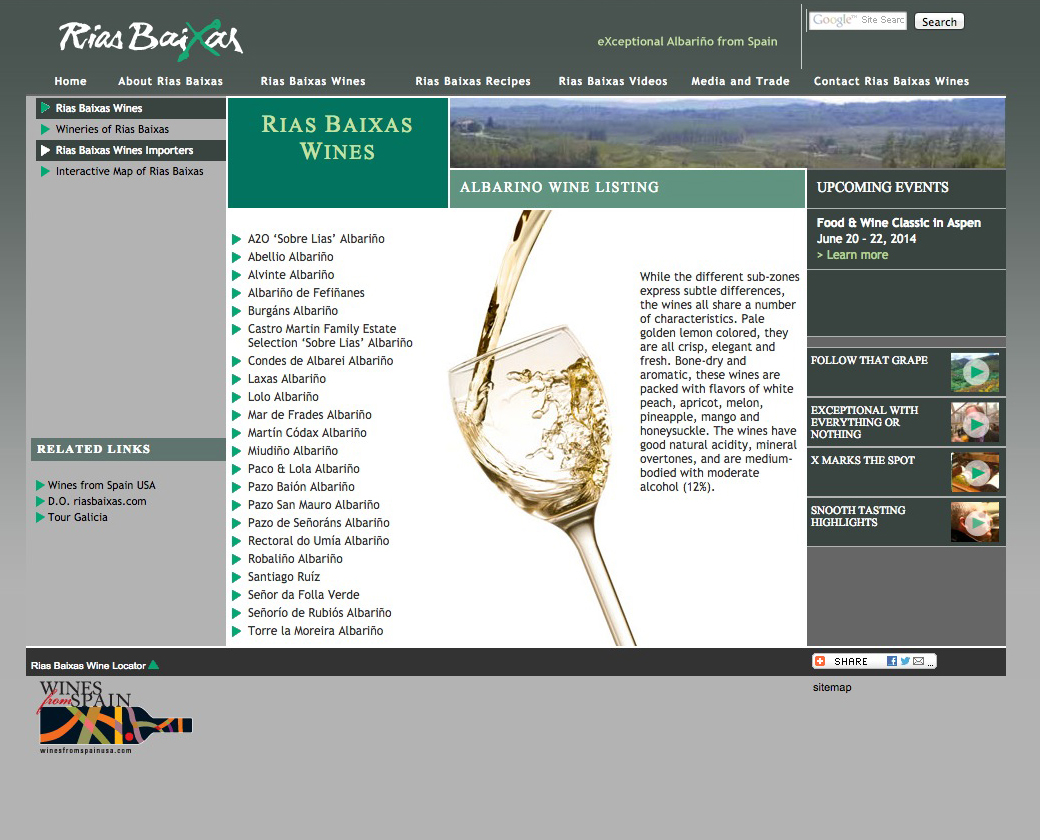This screenshot has width=1040, height=840.
Task: Open Albariño de Fefiñanes
Action: pos(306,293)
